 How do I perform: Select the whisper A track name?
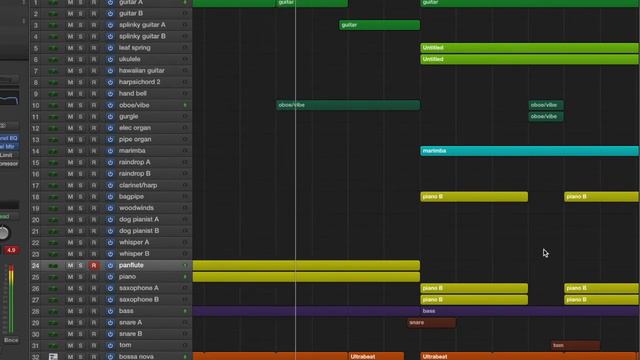coord(134,242)
